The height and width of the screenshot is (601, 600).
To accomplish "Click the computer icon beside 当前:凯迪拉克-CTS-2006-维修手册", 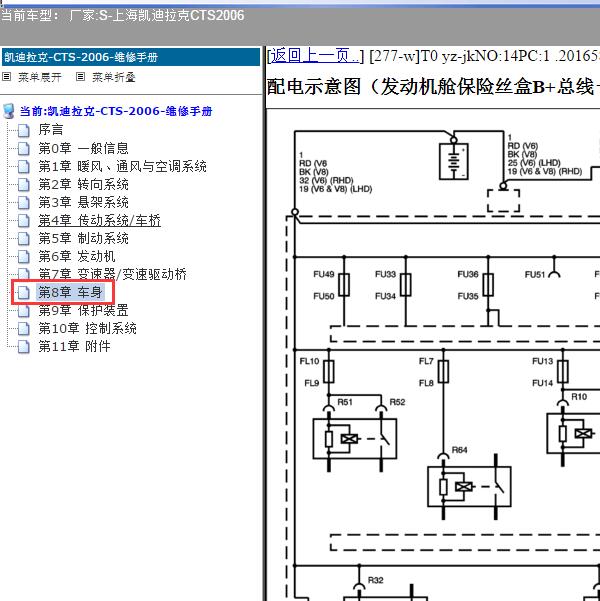I will coord(8,111).
